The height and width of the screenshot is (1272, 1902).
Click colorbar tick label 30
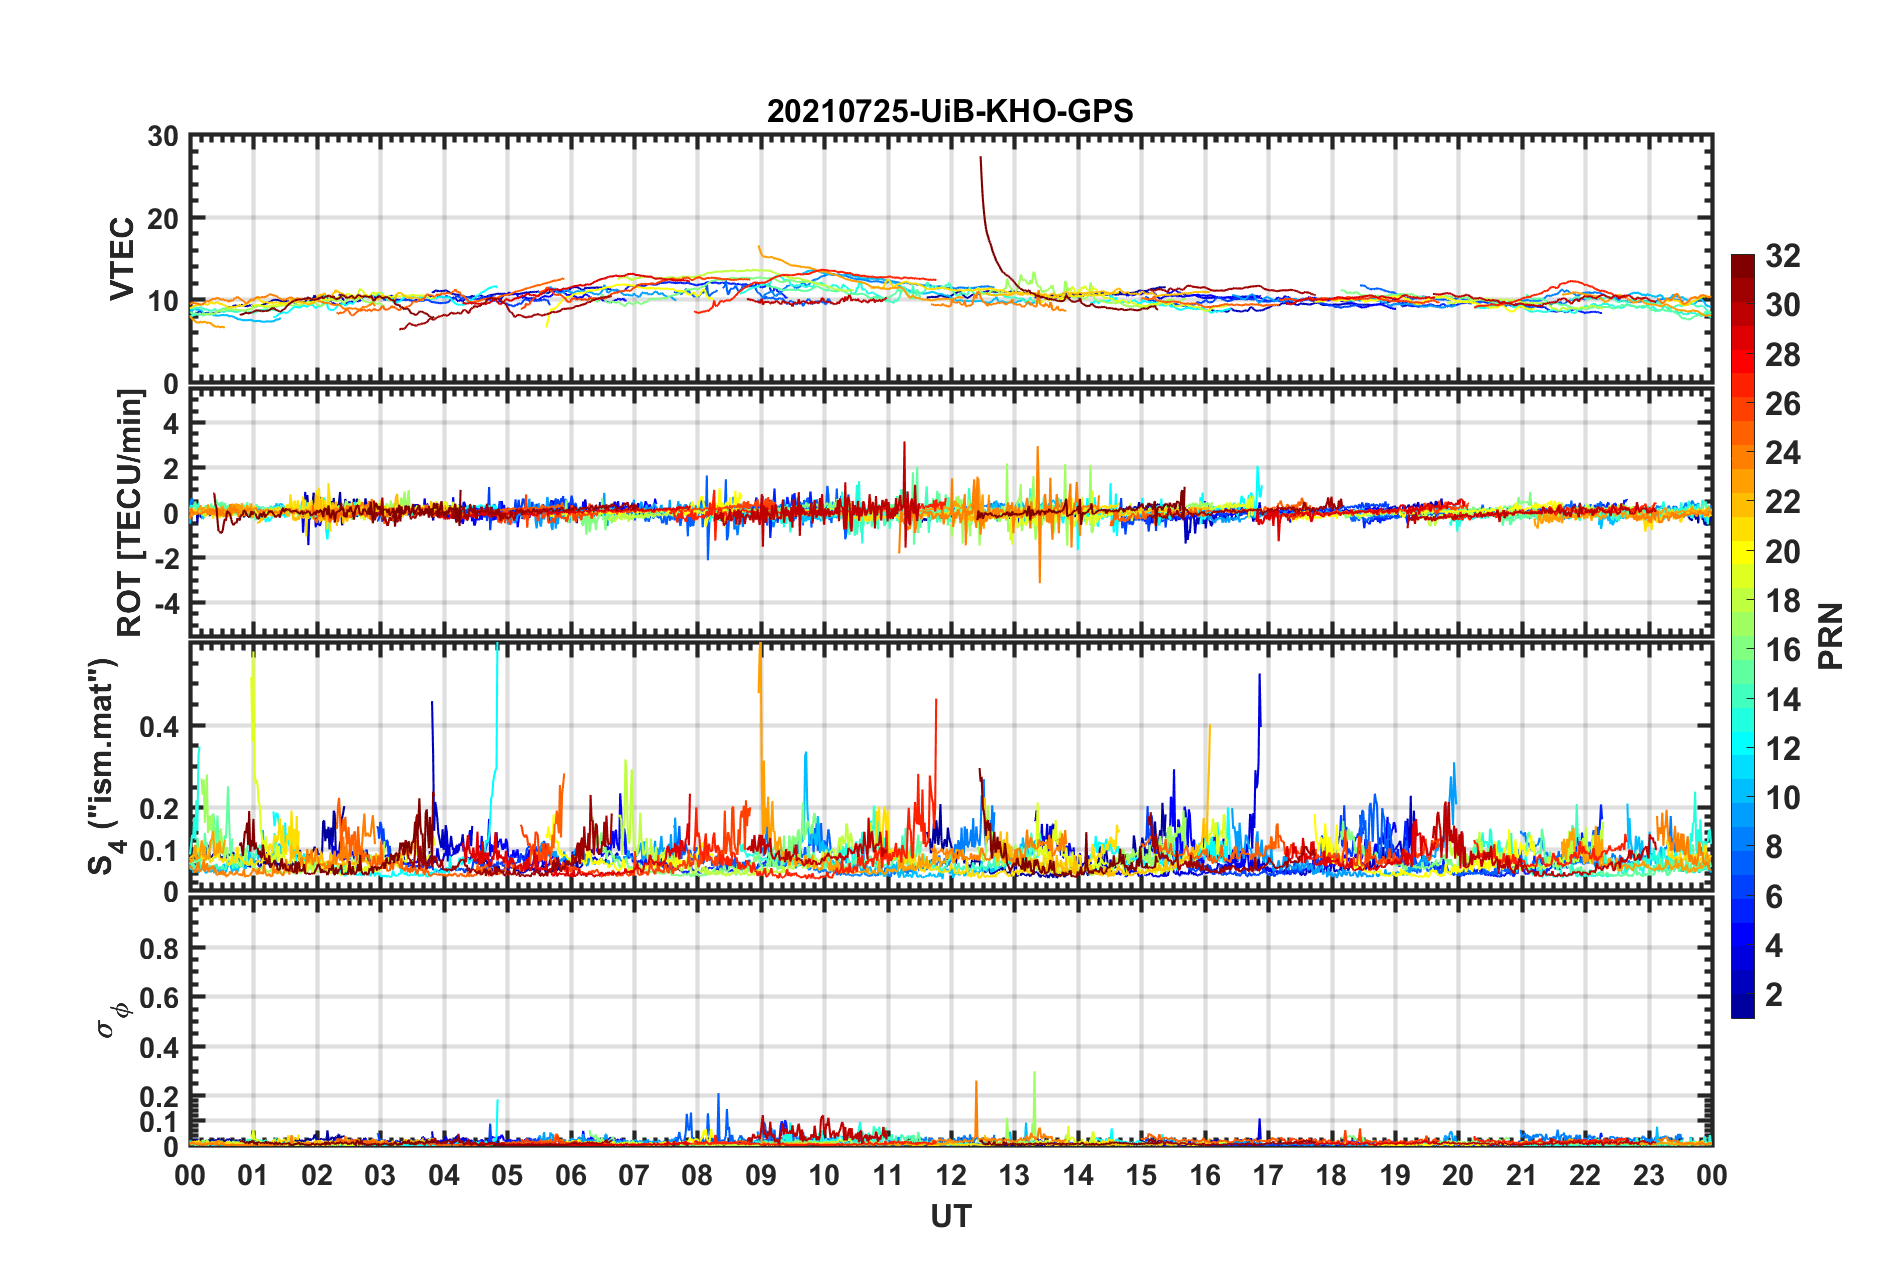click(1783, 305)
